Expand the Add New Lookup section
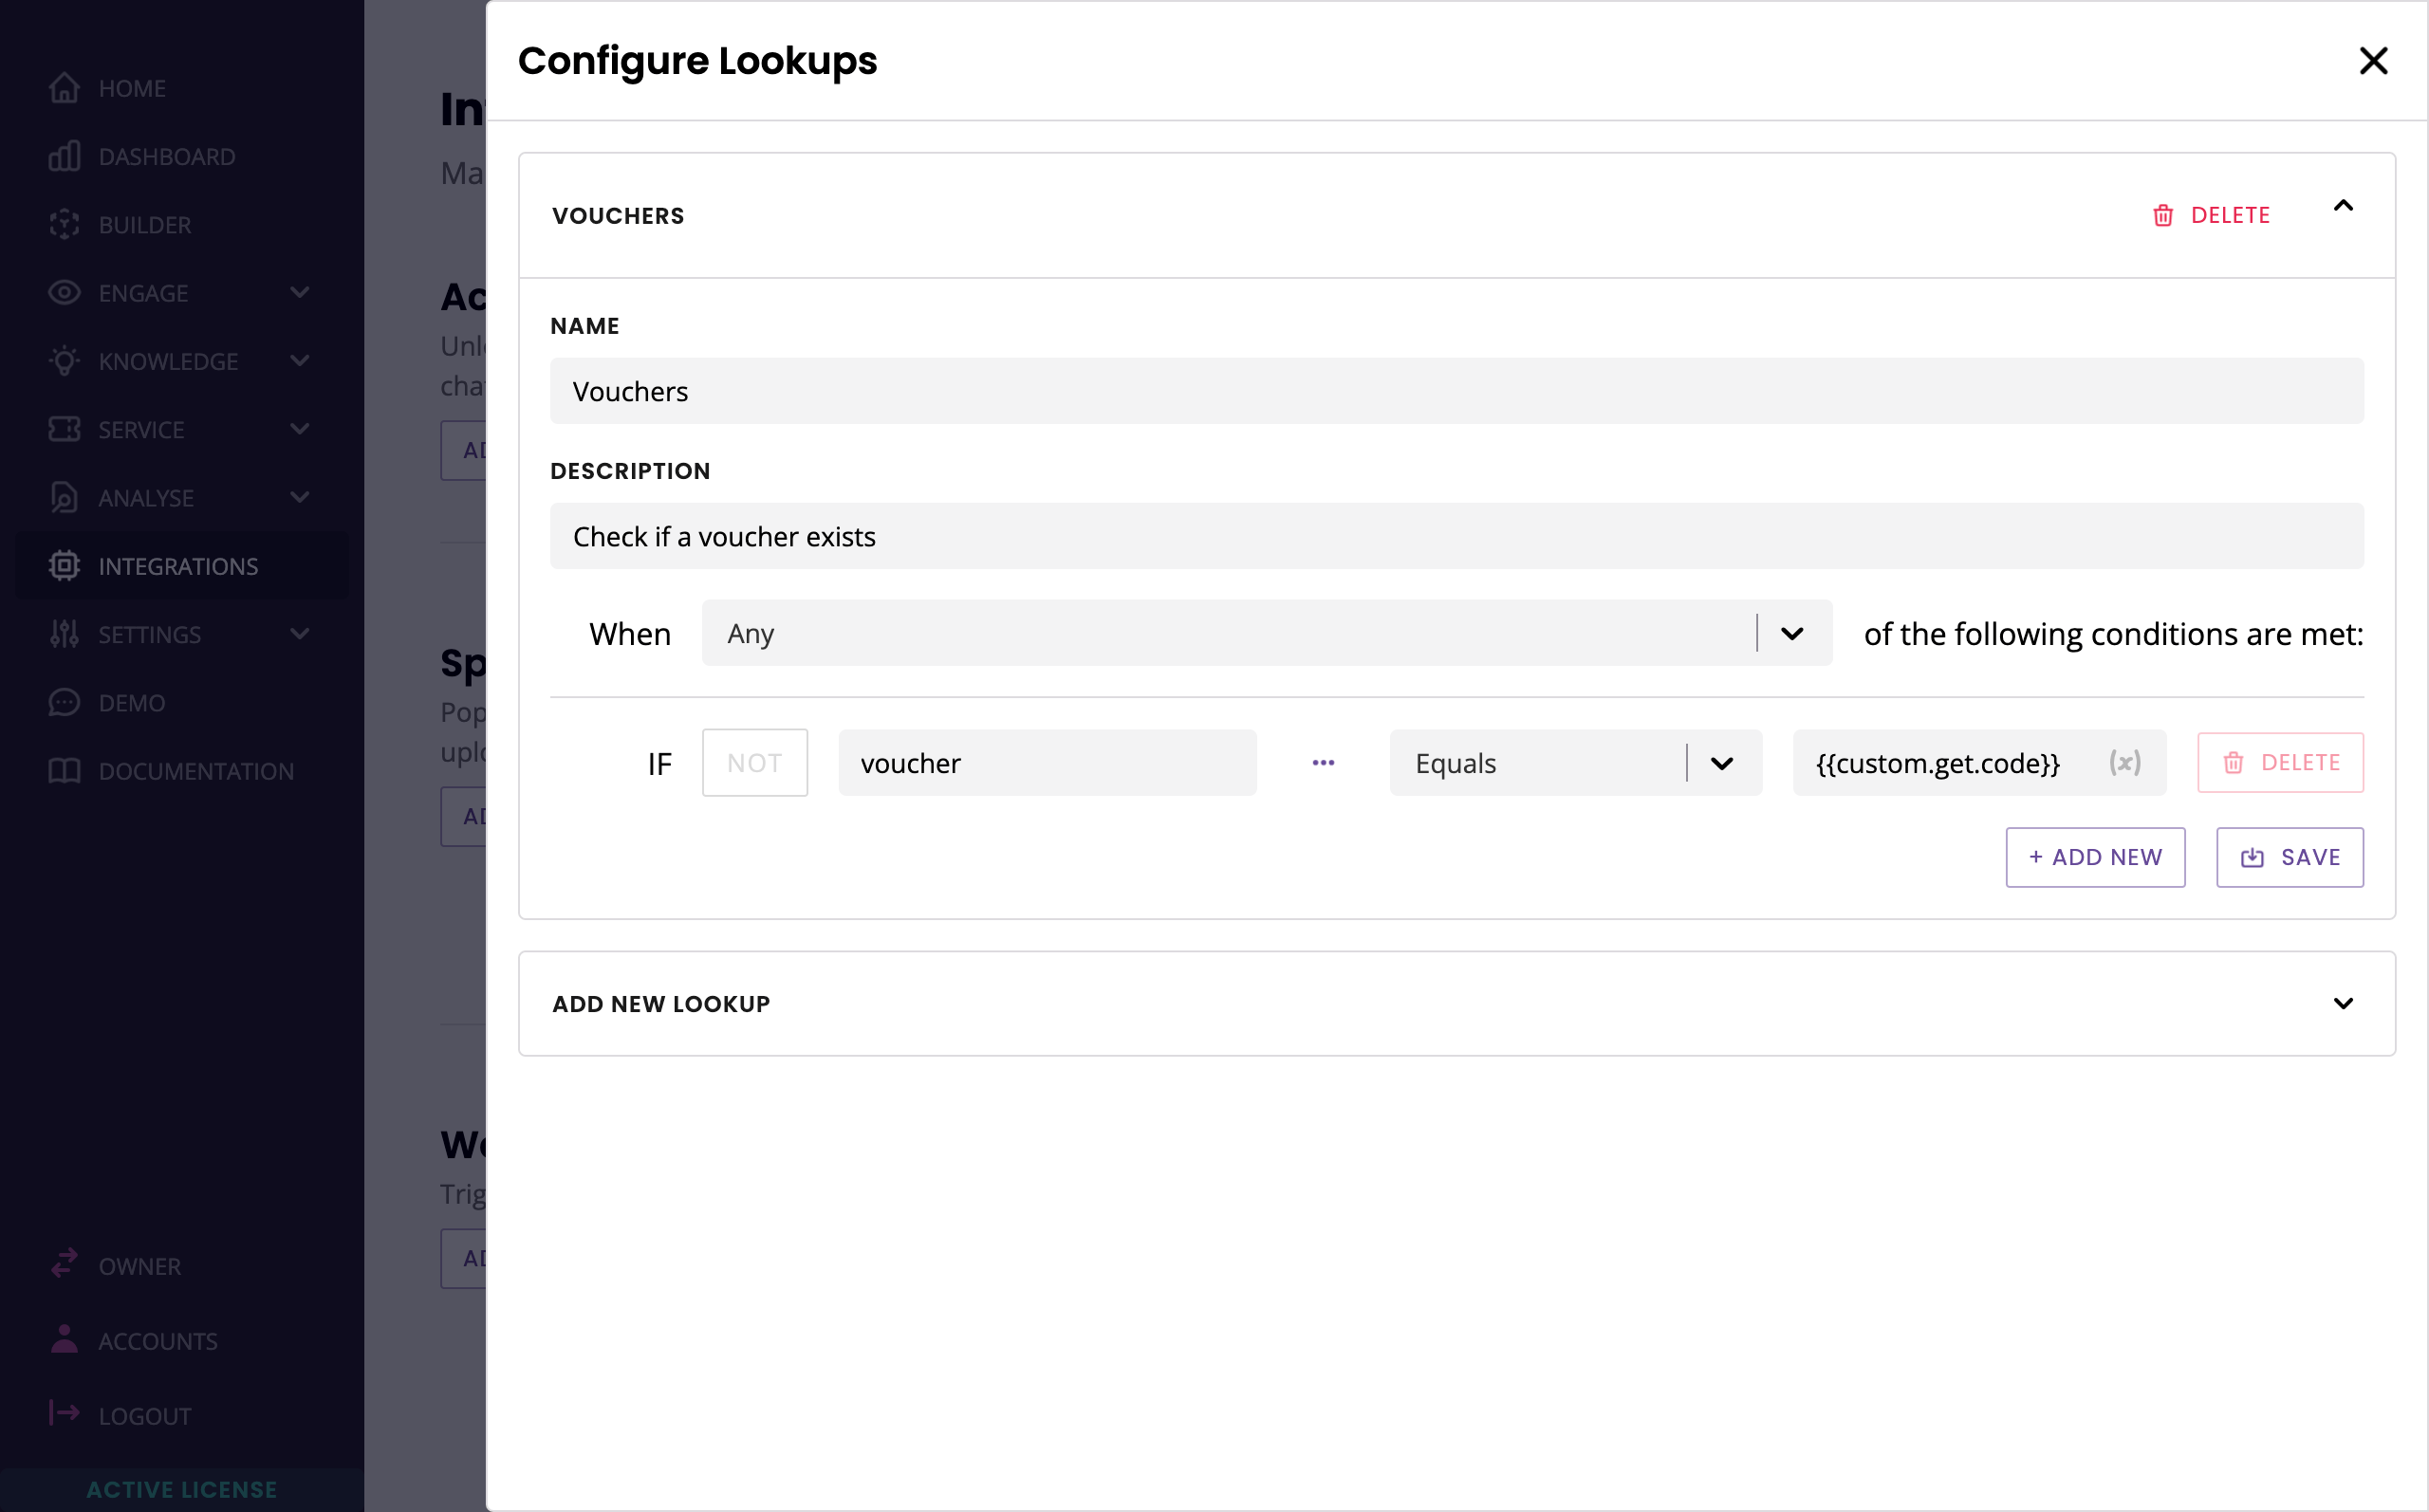2429x1512 pixels. [x=2342, y=1003]
